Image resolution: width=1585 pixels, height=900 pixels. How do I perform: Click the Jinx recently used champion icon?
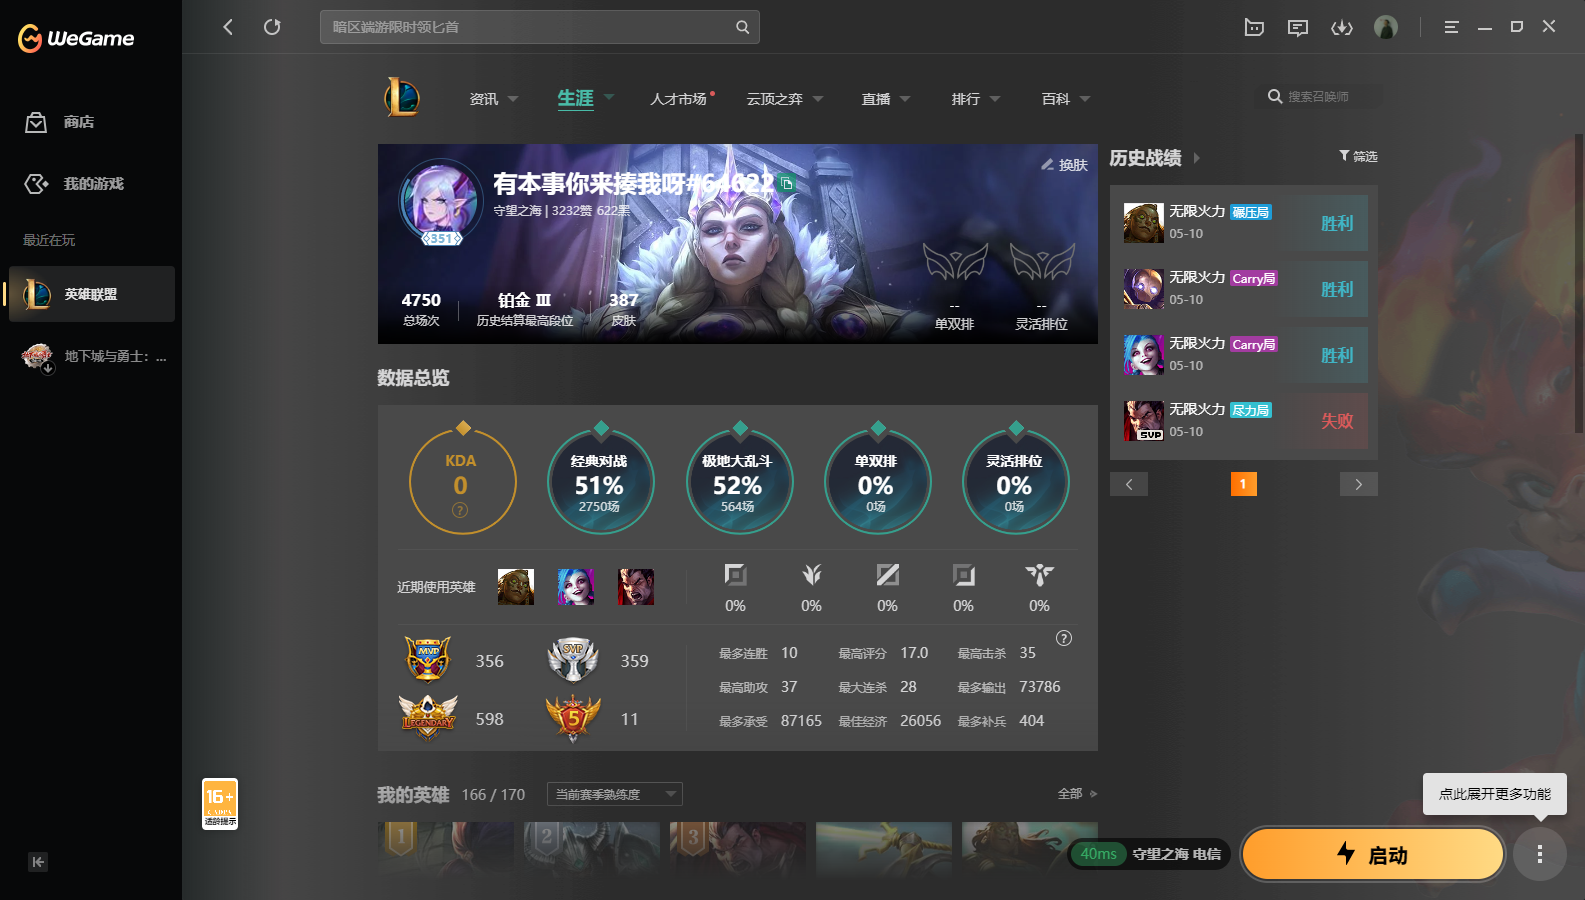click(576, 587)
